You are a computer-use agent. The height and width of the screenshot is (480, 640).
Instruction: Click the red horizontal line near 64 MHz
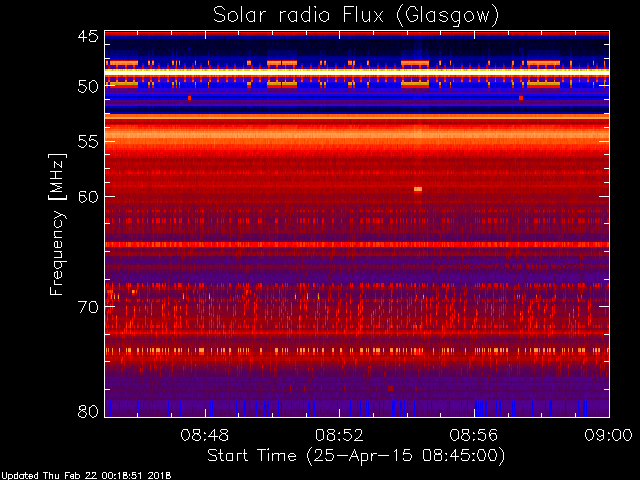[357, 244]
